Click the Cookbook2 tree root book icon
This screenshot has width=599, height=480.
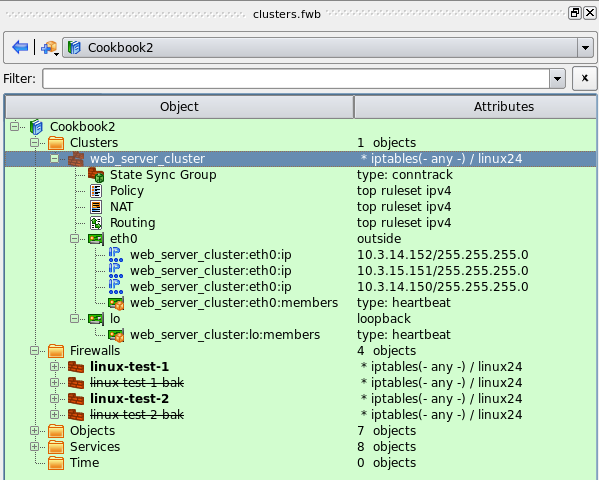pyautogui.click(x=36, y=127)
